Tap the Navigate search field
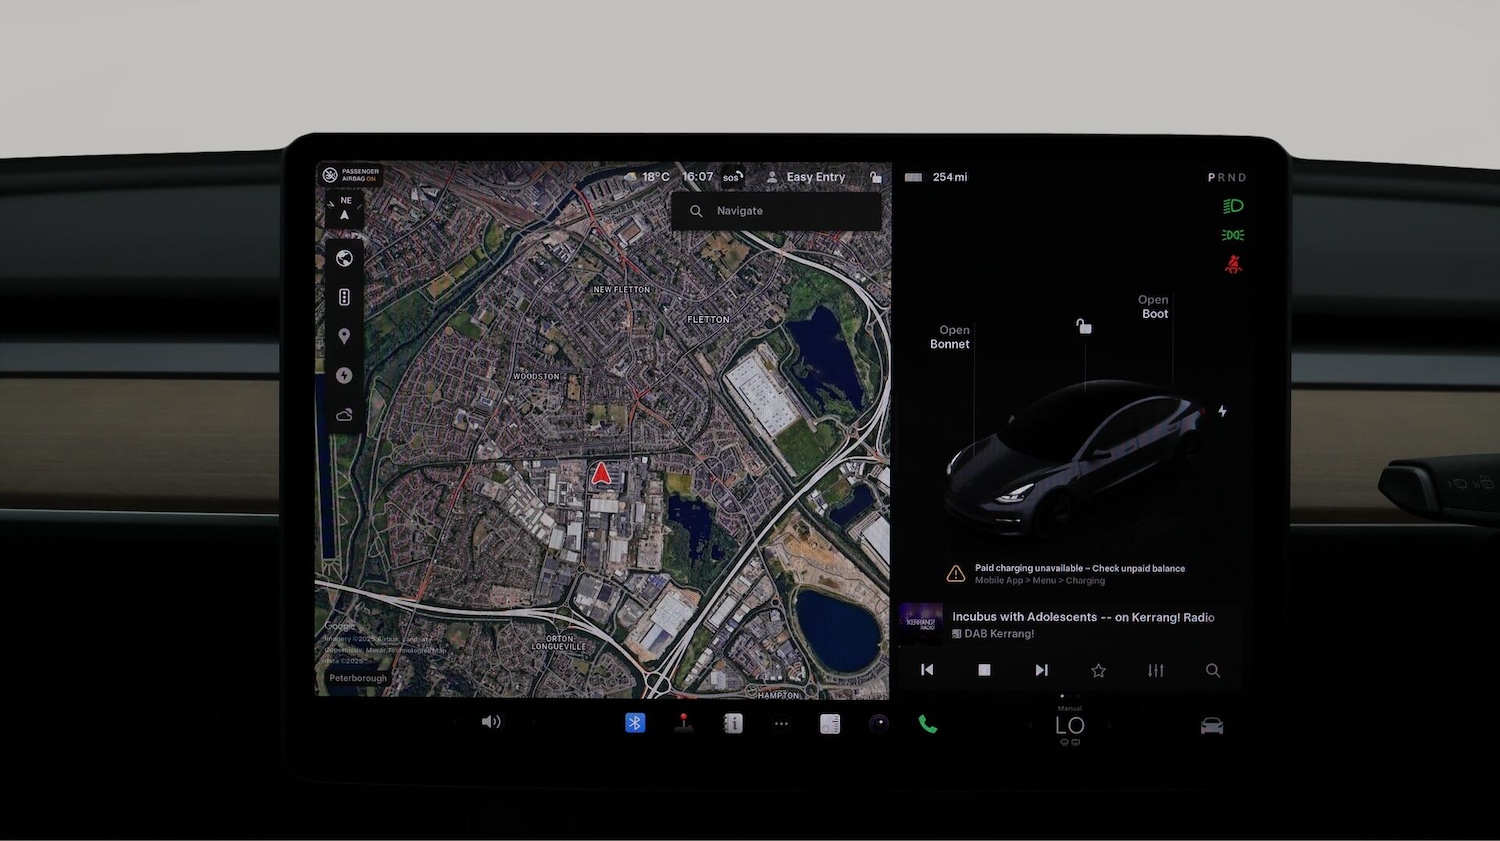 pyautogui.click(x=776, y=211)
